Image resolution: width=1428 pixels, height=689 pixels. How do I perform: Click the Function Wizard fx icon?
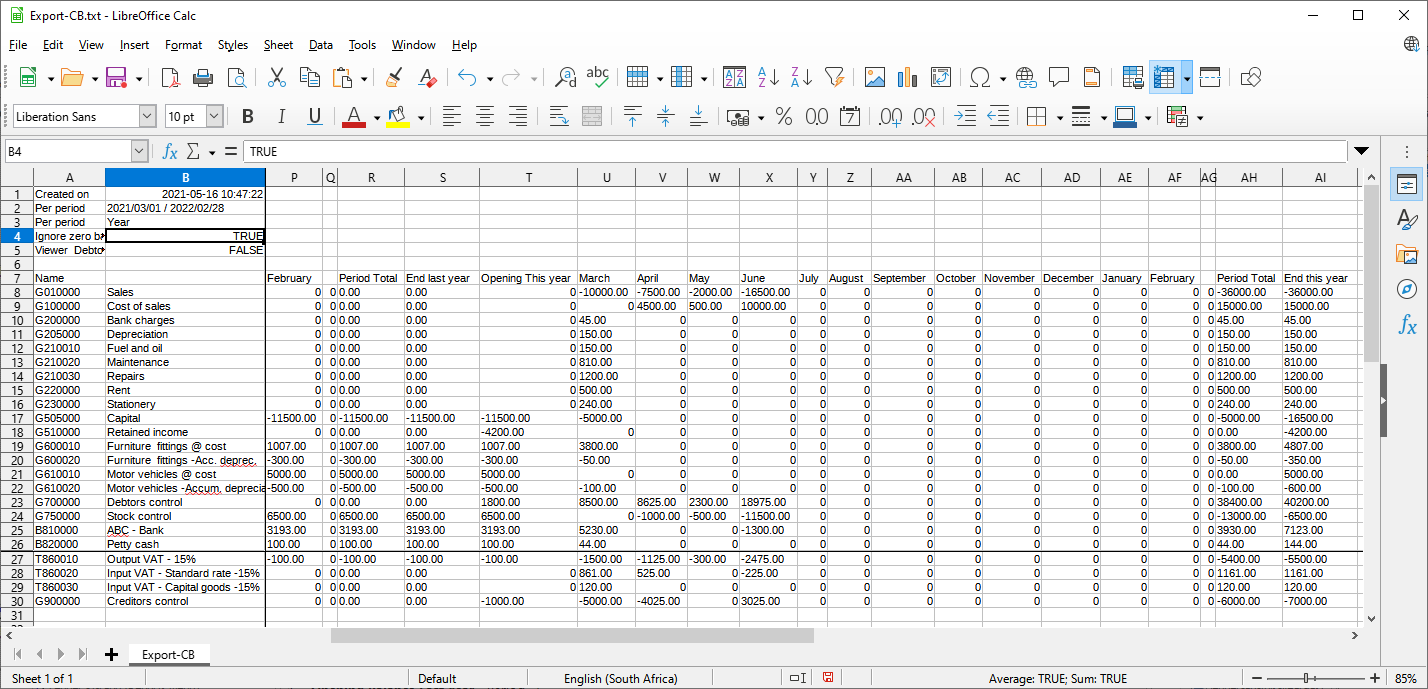pyautogui.click(x=170, y=151)
